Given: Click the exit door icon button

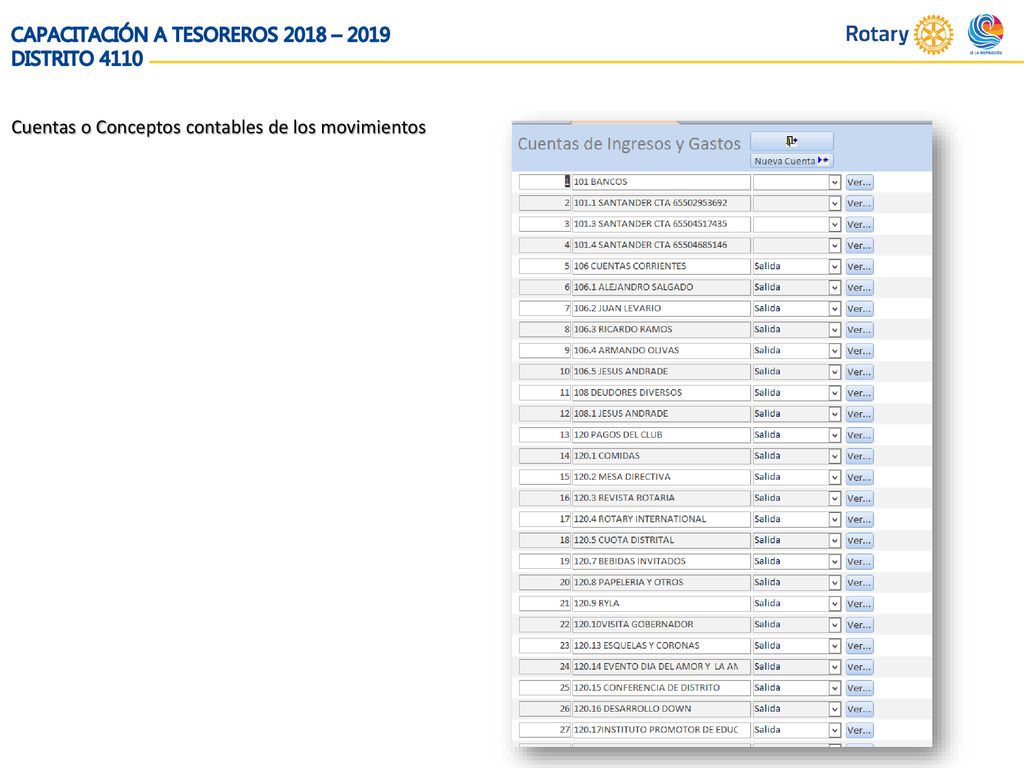Looking at the screenshot, I should (x=792, y=141).
